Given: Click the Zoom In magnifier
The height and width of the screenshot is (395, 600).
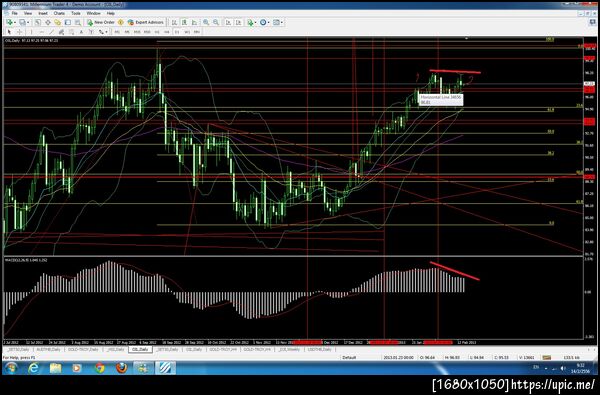Looking at the screenshot, I should 206,22.
